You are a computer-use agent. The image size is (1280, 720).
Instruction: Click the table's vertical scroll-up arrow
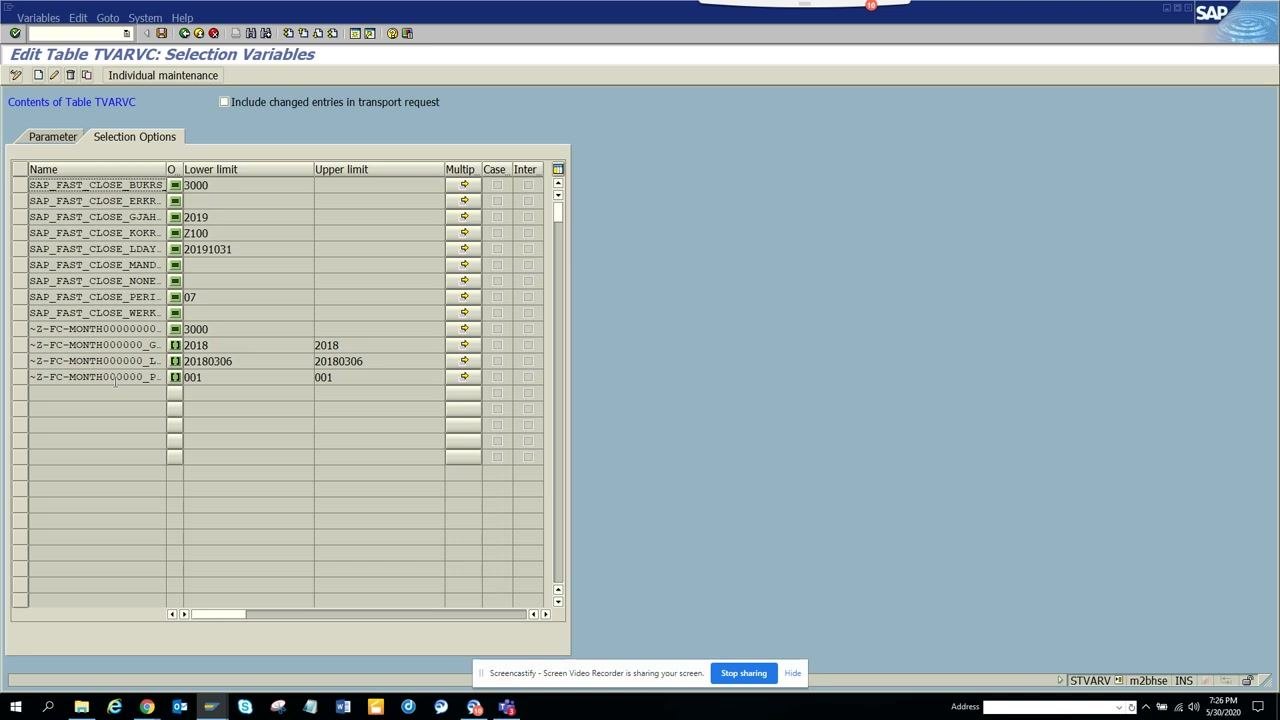[x=558, y=184]
